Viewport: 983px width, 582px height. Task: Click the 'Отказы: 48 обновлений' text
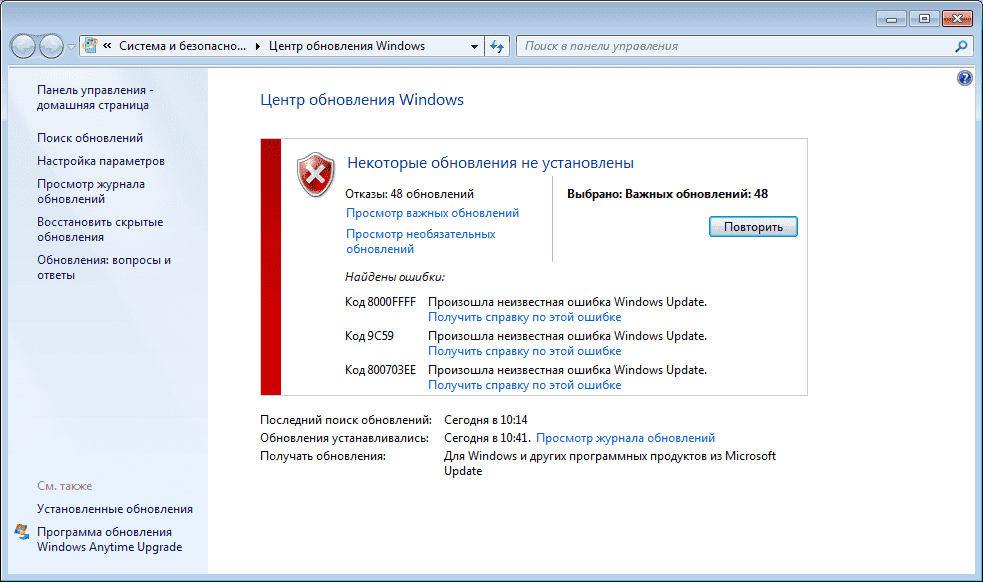[409, 194]
